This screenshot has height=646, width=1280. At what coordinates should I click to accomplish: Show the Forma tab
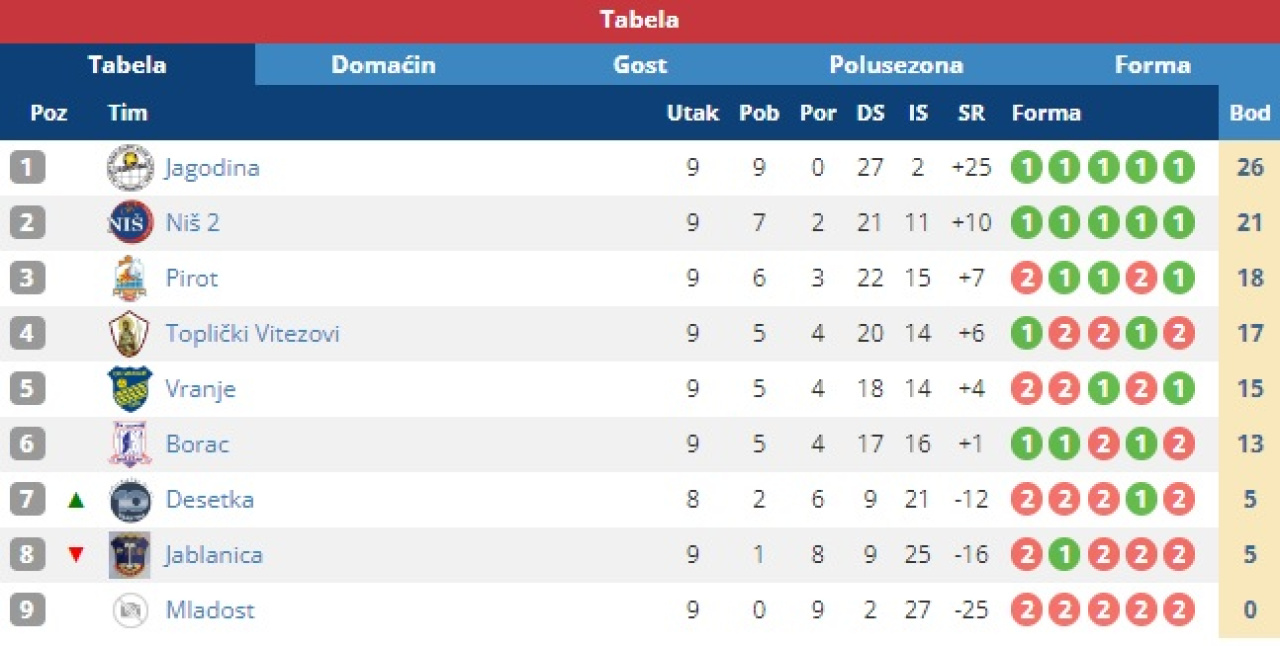click(x=1152, y=65)
